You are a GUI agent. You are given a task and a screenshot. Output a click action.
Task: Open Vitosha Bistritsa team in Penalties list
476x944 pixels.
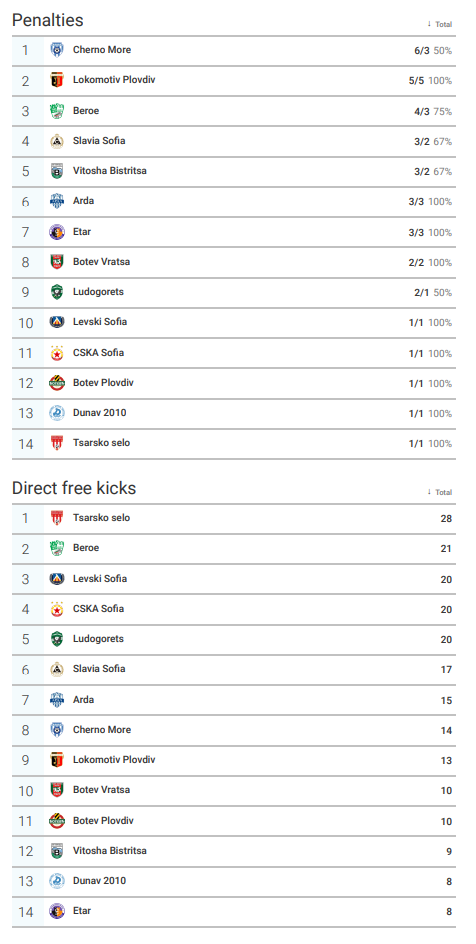(x=110, y=170)
